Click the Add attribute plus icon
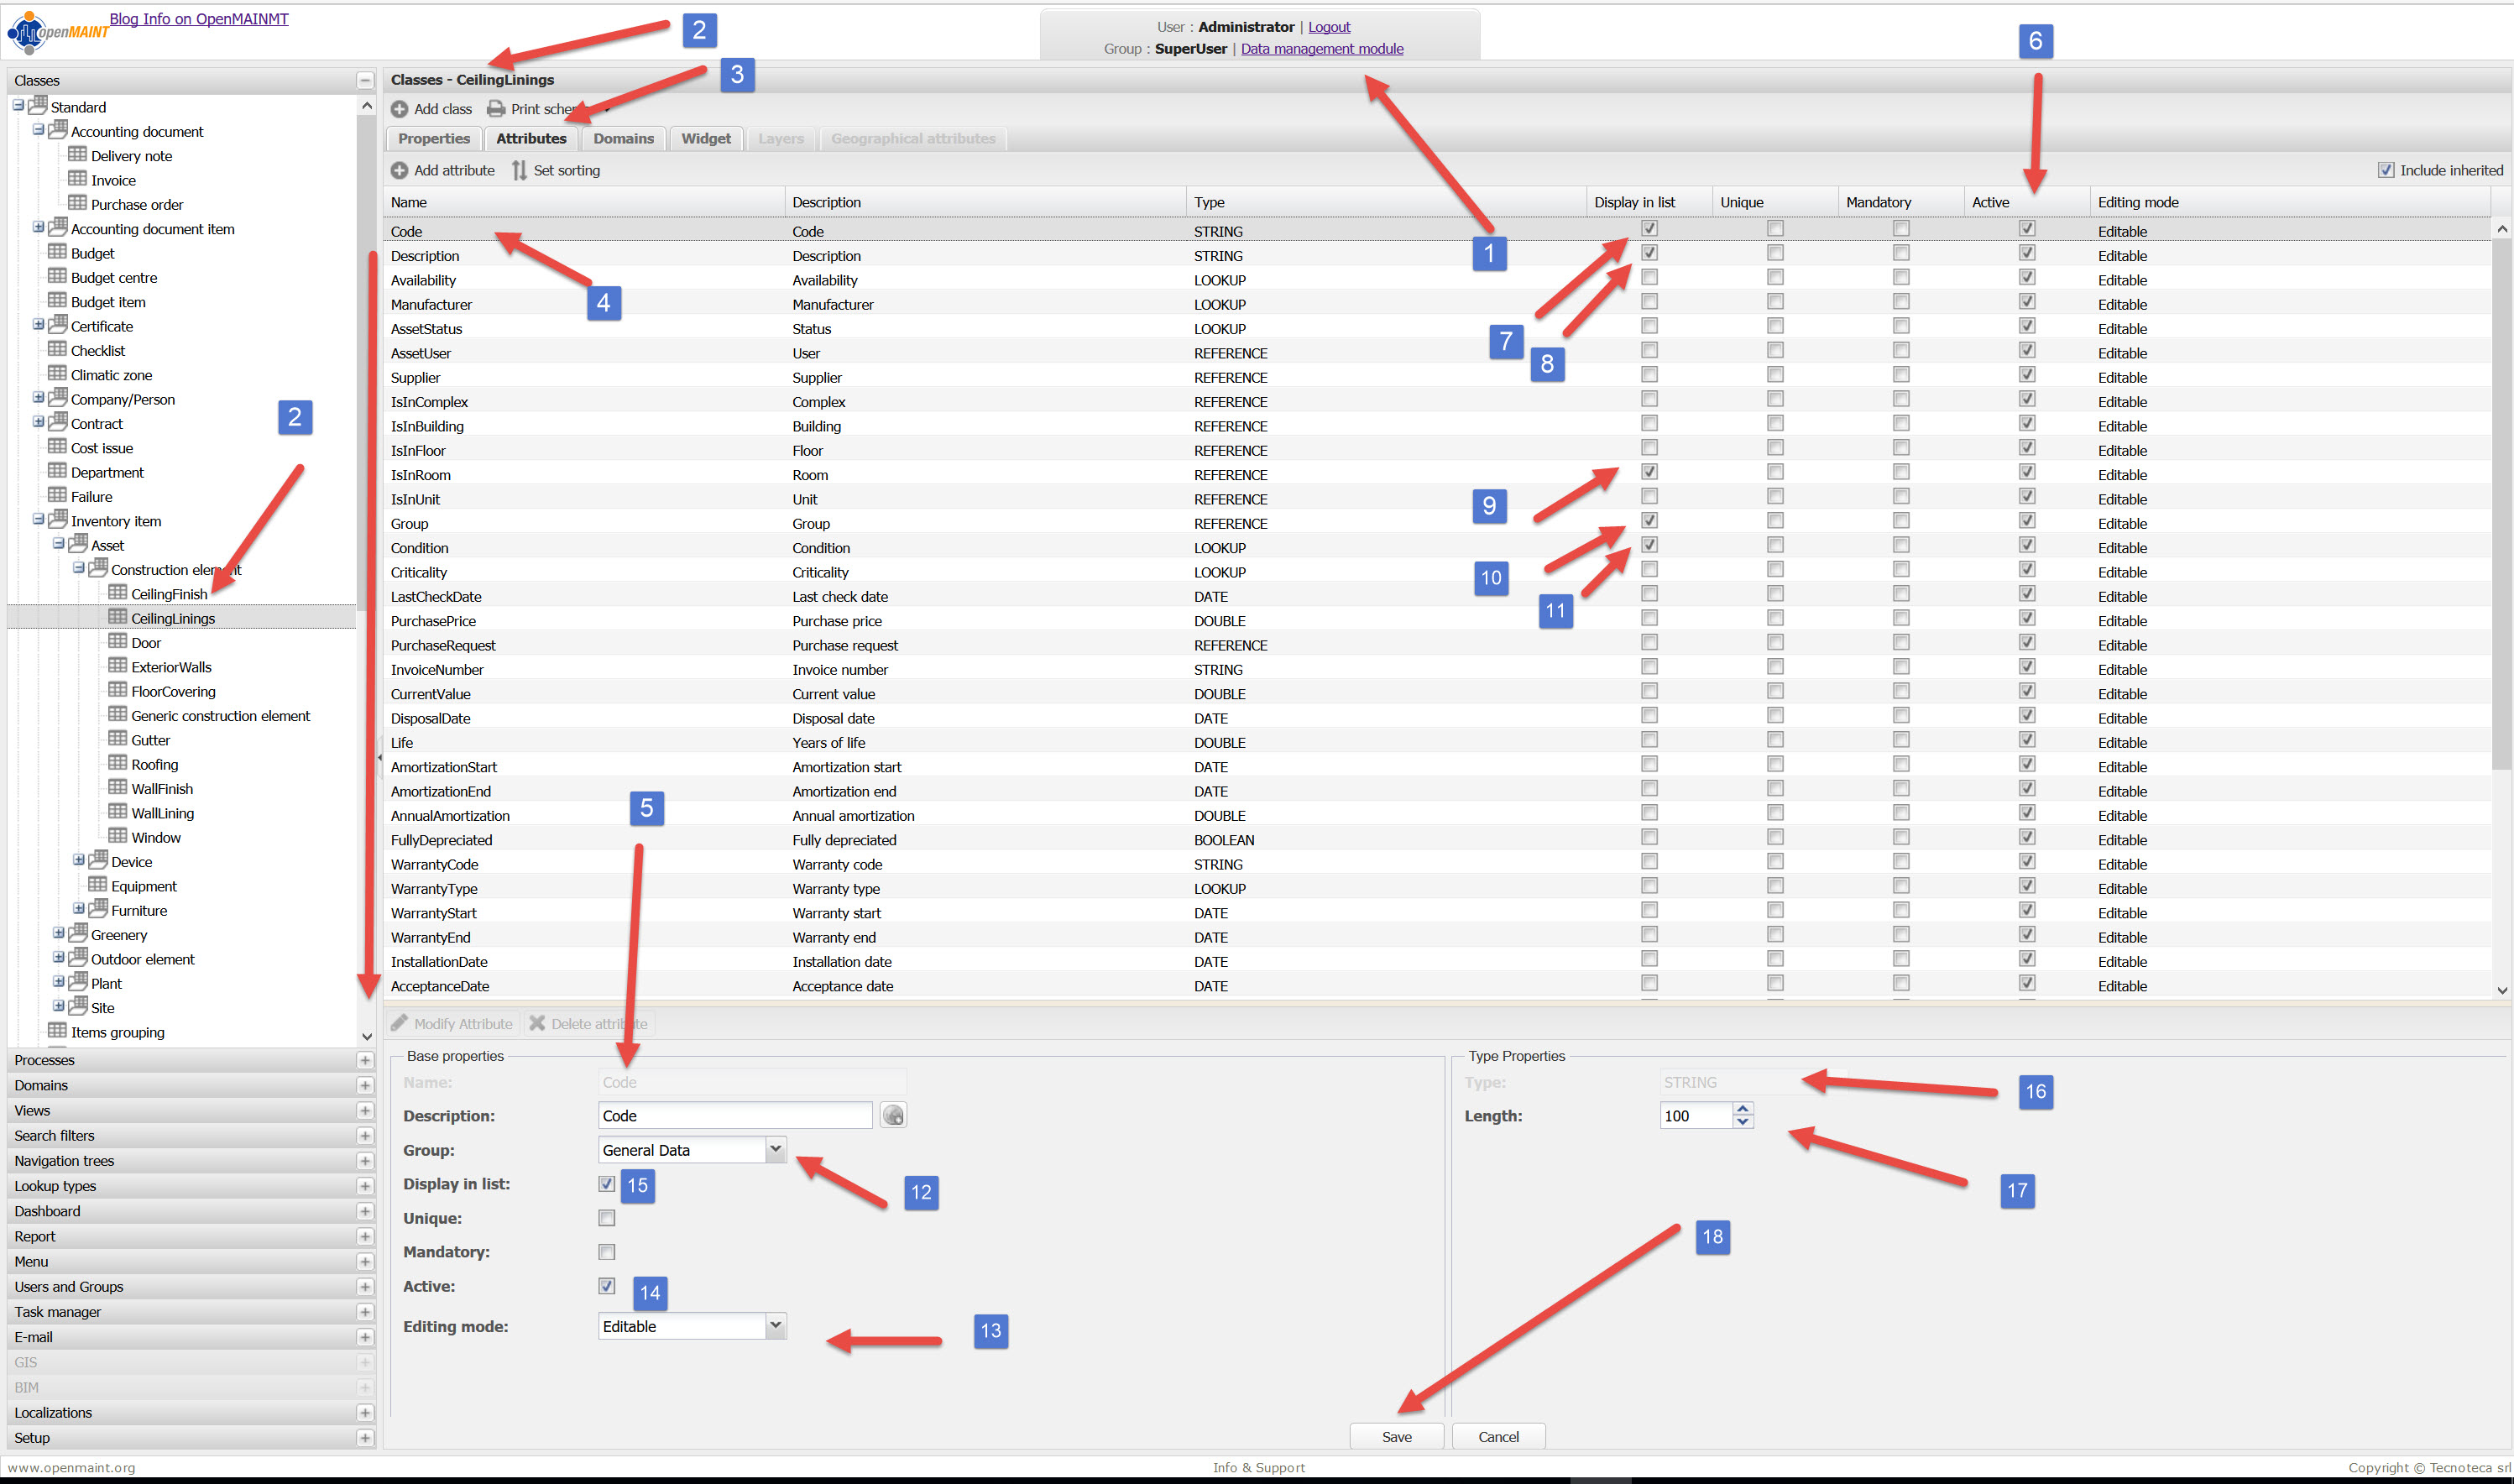The height and width of the screenshot is (1484, 2514). pos(399,170)
